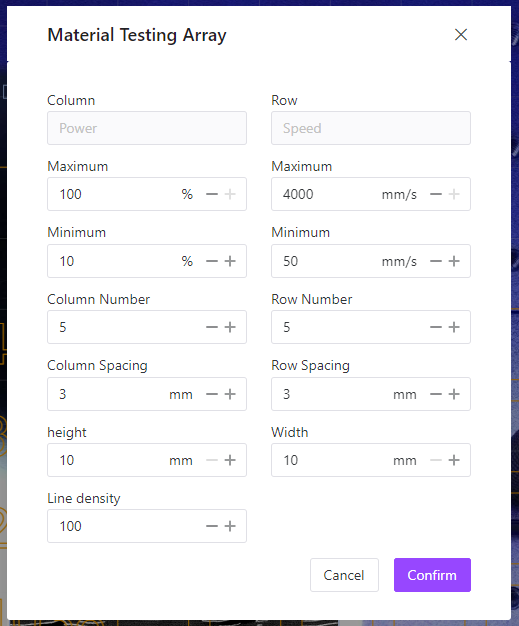The width and height of the screenshot is (519, 626).
Task: Increase the Column Spacing value
Action: [230, 394]
